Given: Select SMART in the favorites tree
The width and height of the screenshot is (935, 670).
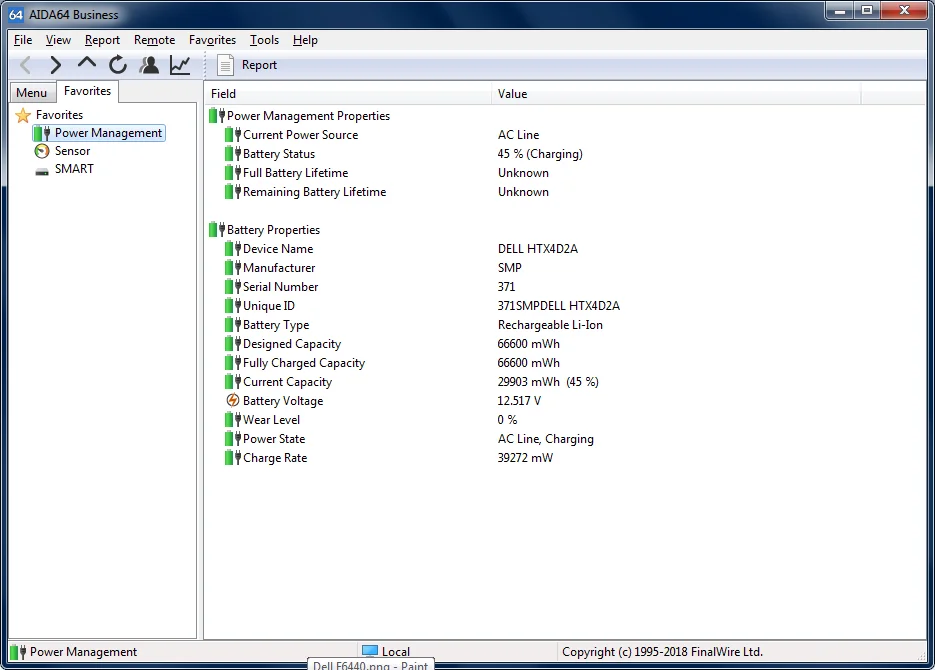Looking at the screenshot, I should (74, 169).
